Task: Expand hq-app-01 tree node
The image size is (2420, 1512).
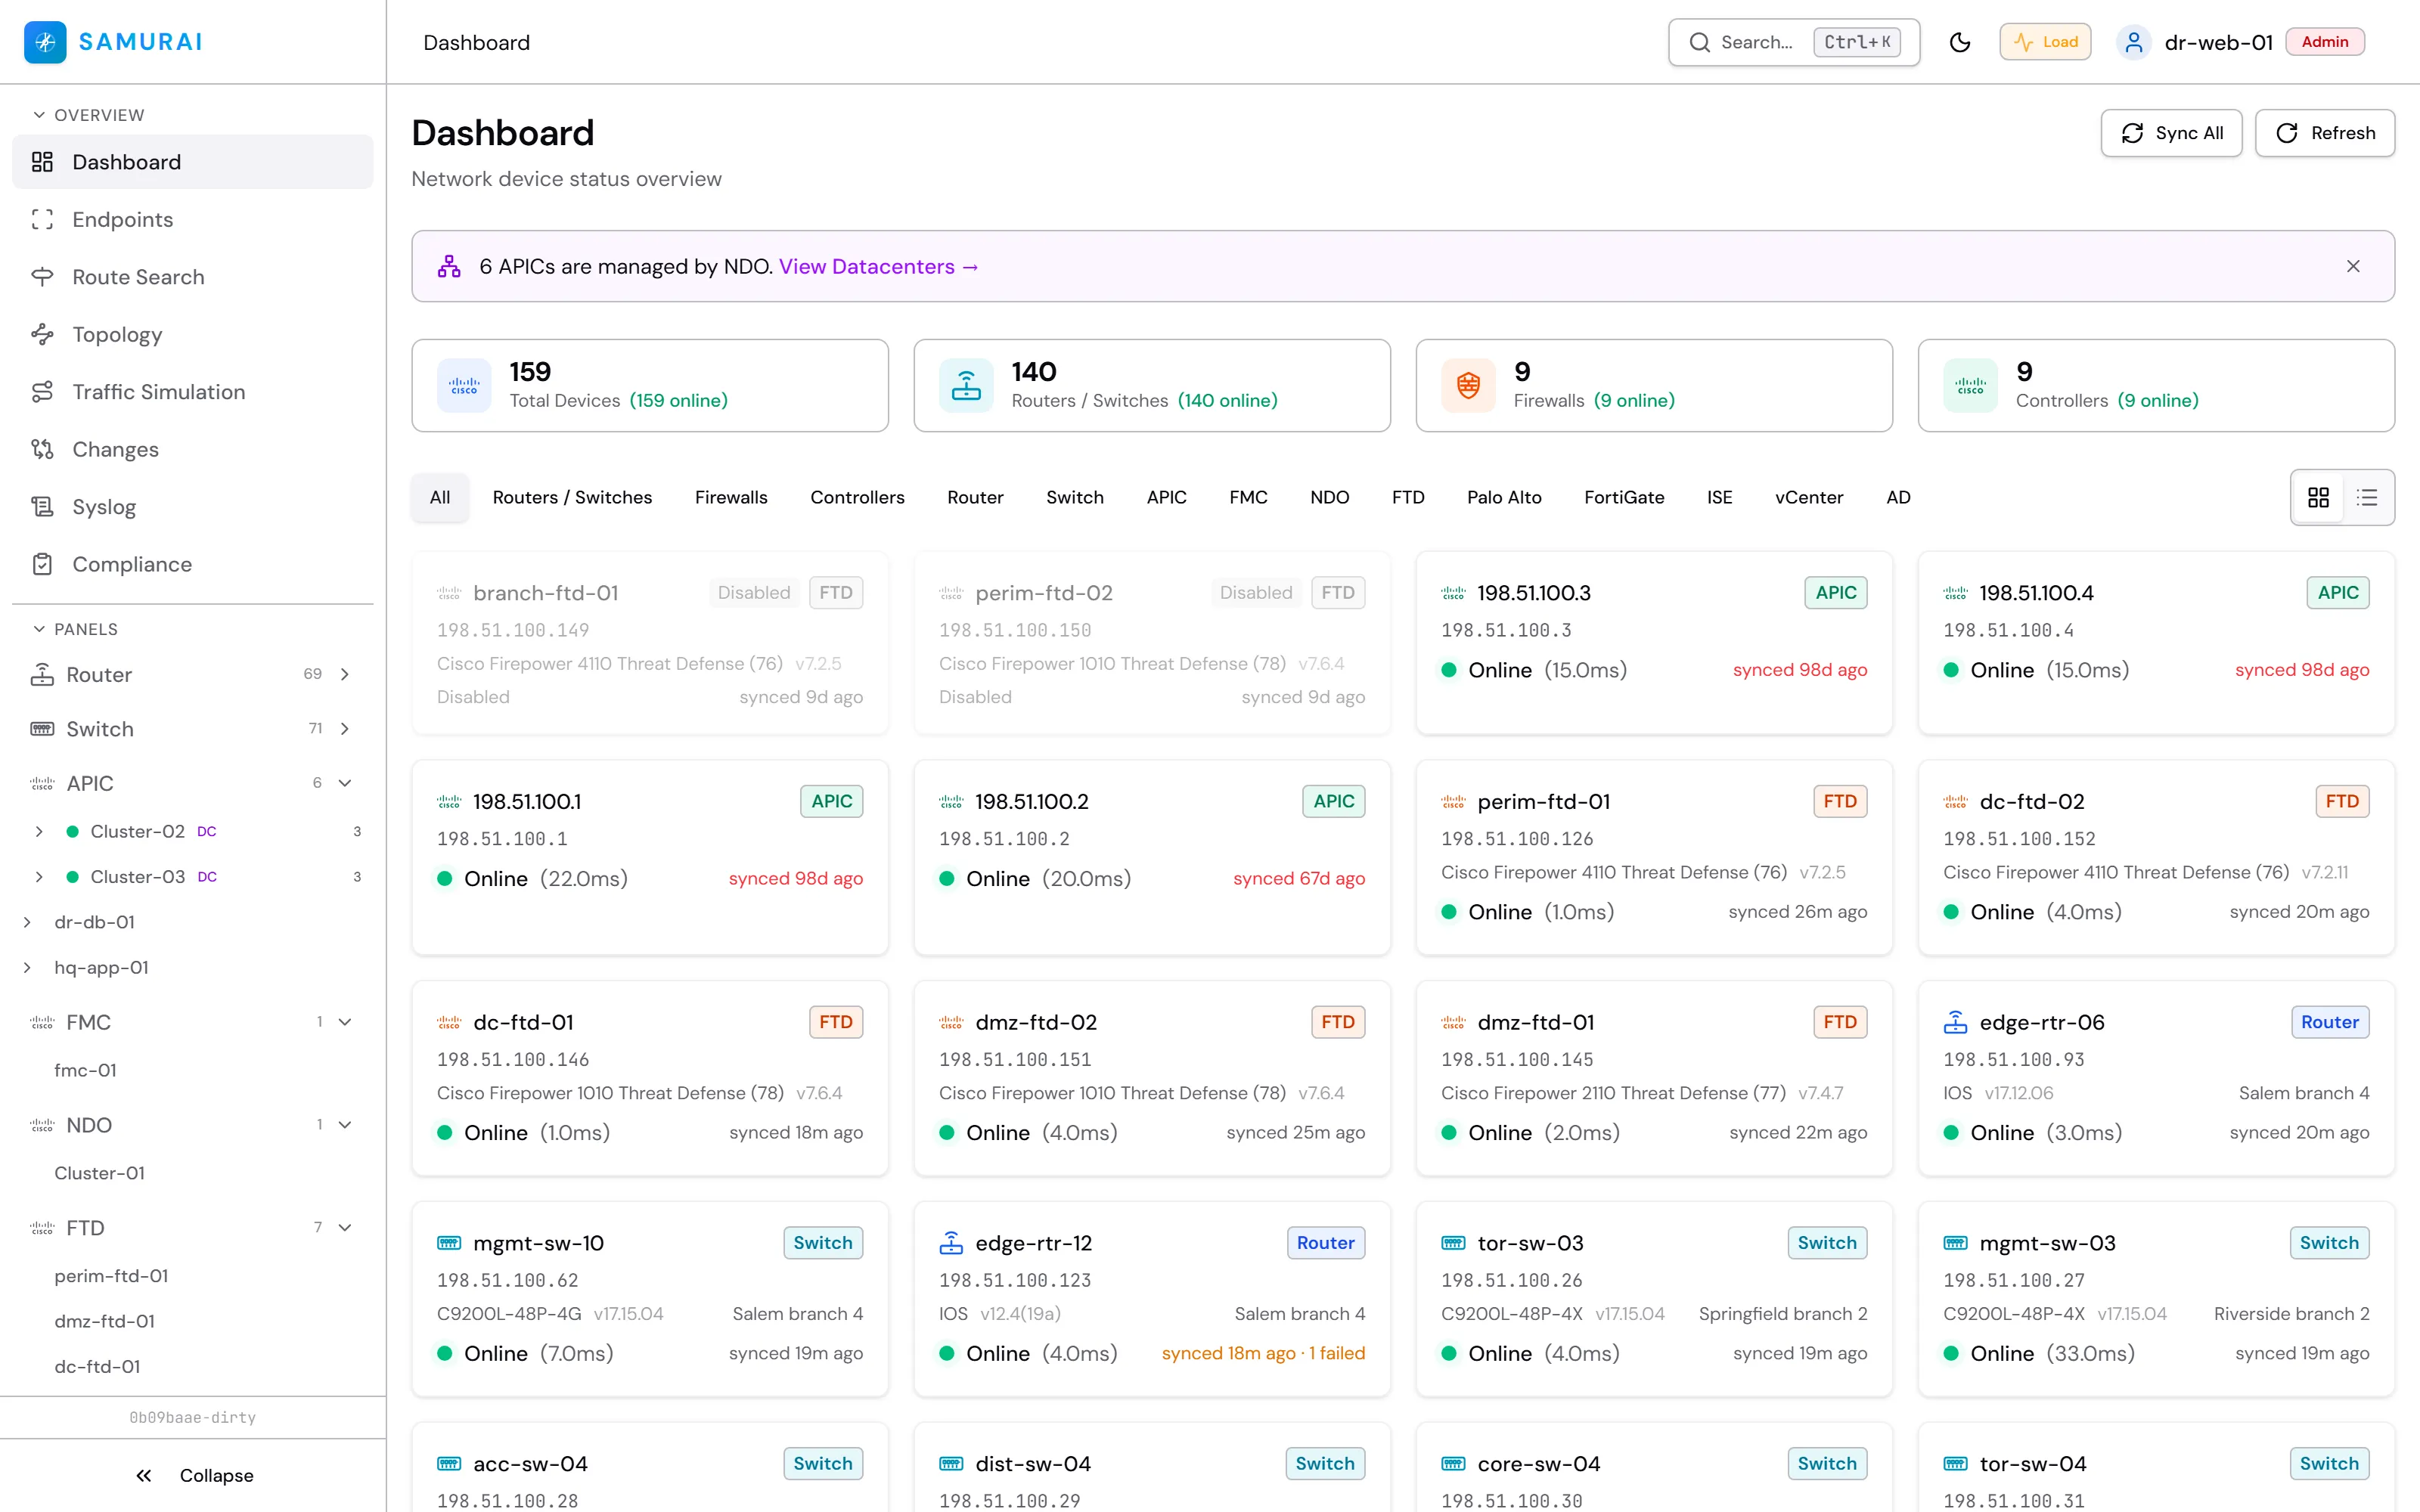Action: coord(28,967)
